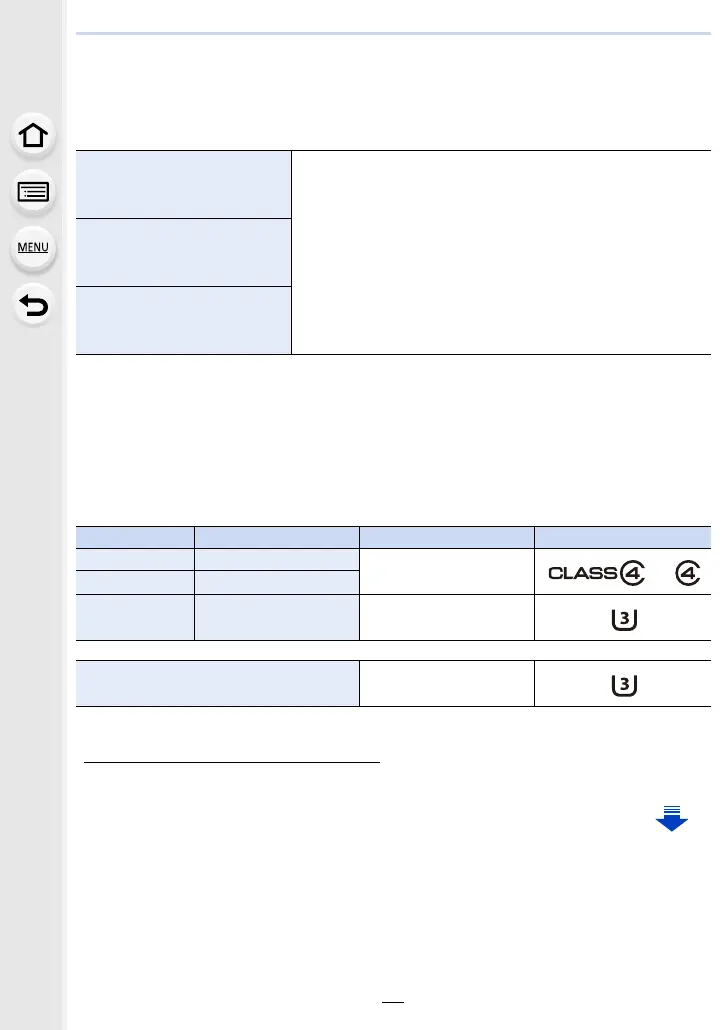Viewport: 724px width, 1030px height.
Task: Click the CLASS 4 speed class logo
Action: pyautogui.click(x=595, y=574)
